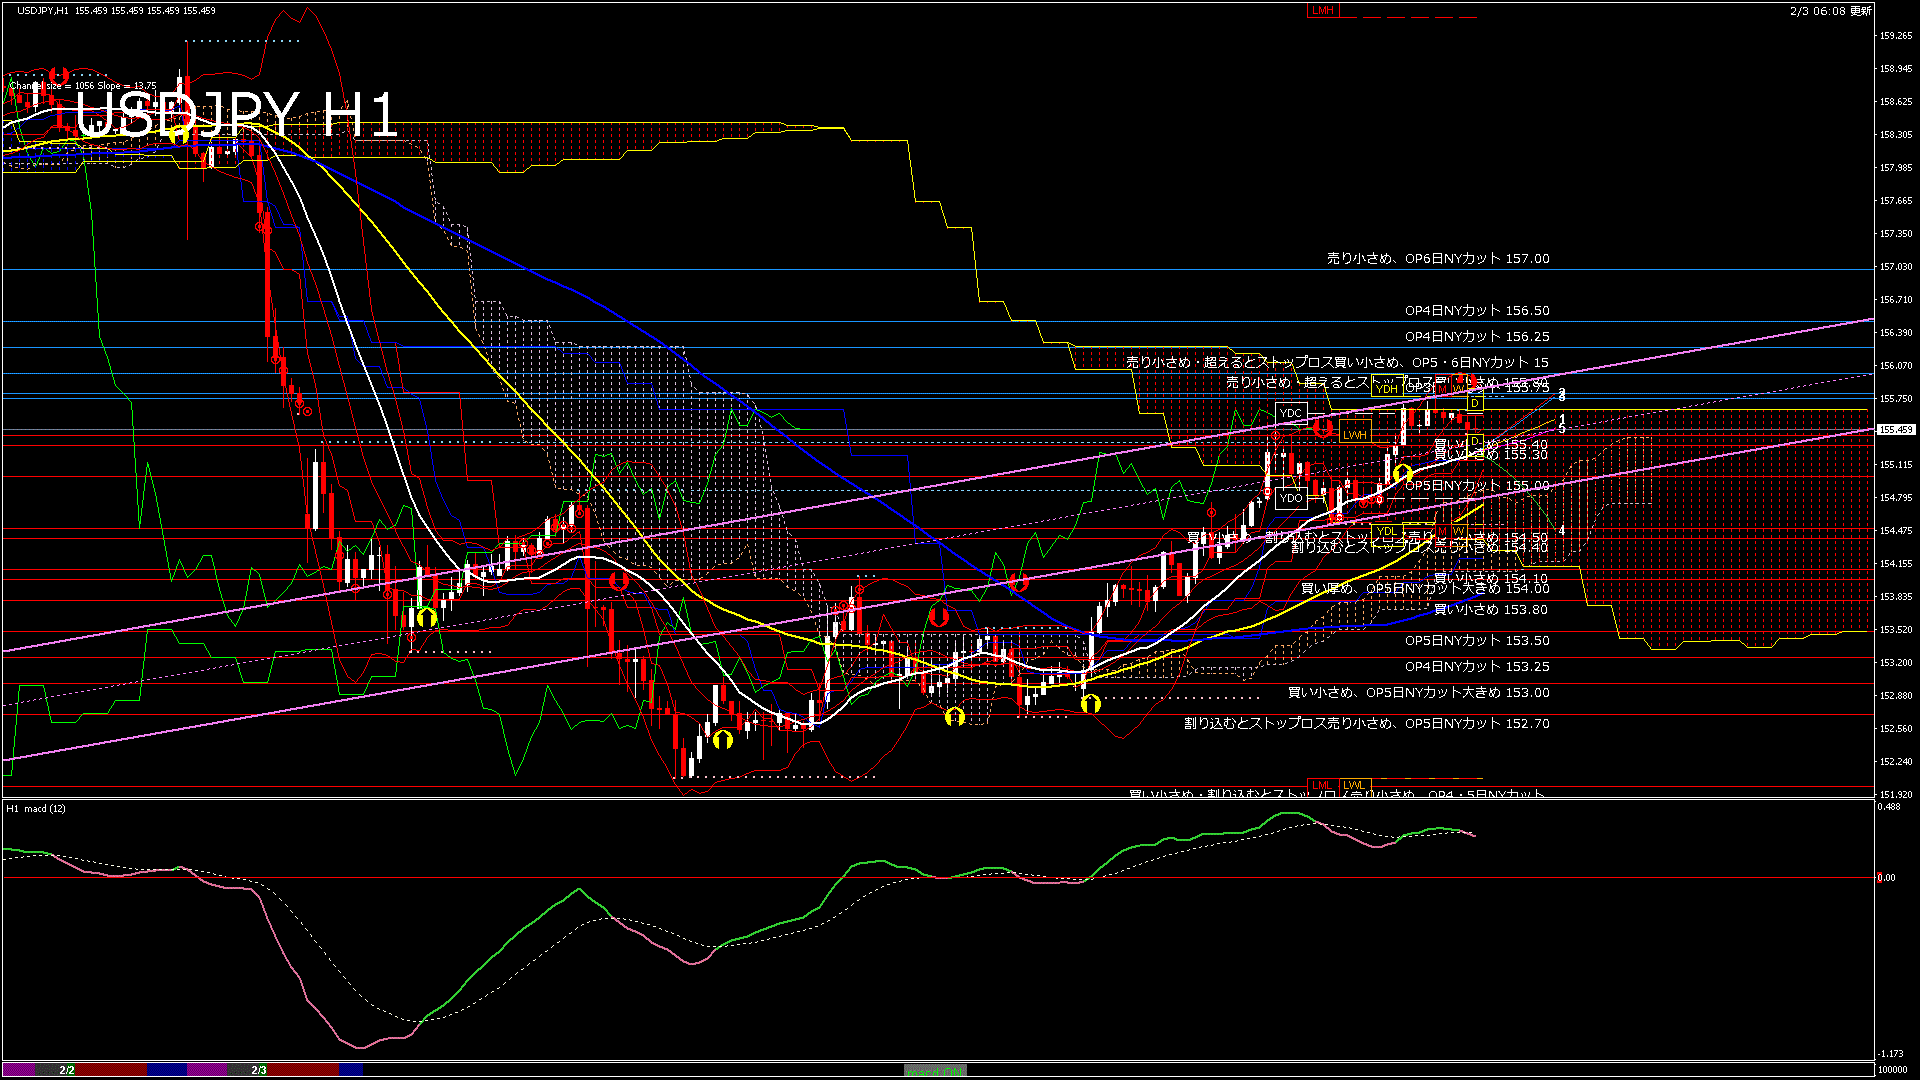Click the 2/3 date session marker

tap(259, 1070)
